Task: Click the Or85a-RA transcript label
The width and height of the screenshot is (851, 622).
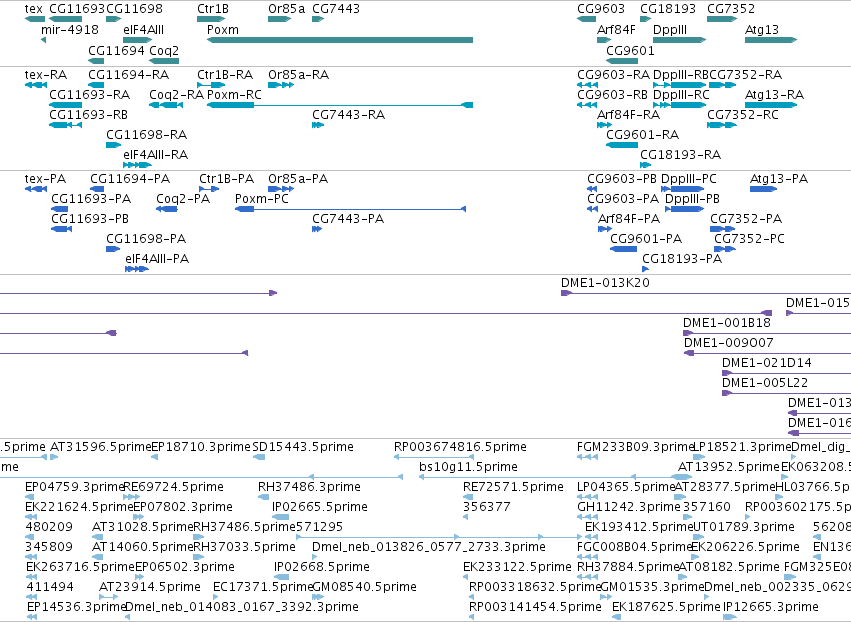Action: tap(299, 74)
